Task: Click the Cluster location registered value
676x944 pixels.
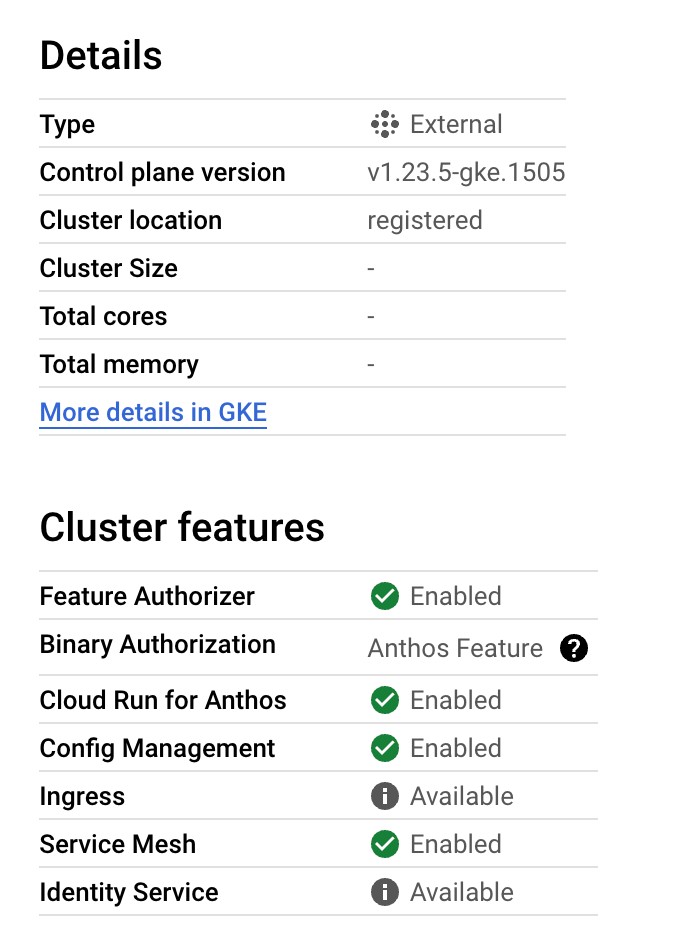Action: [424, 220]
